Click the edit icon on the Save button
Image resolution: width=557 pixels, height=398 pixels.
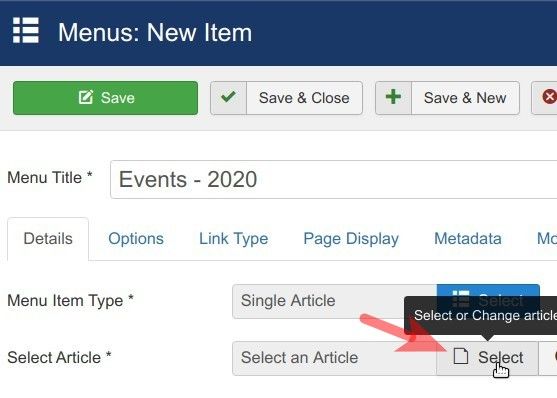coord(86,97)
